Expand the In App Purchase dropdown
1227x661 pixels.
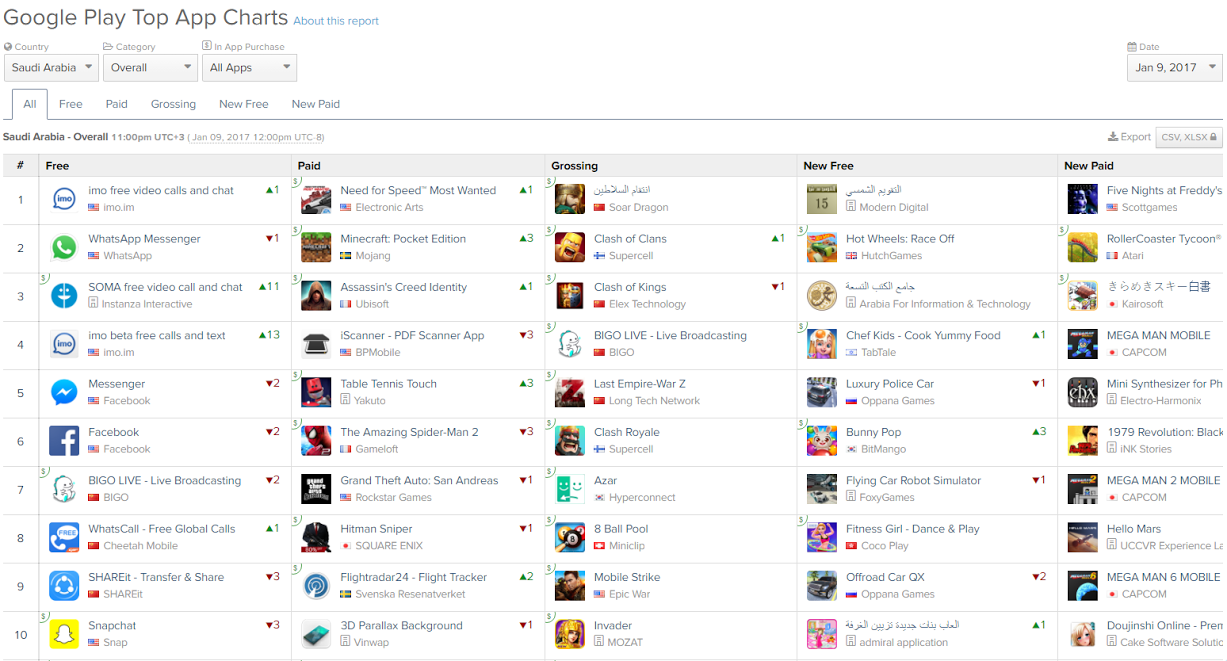click(249, 68)
